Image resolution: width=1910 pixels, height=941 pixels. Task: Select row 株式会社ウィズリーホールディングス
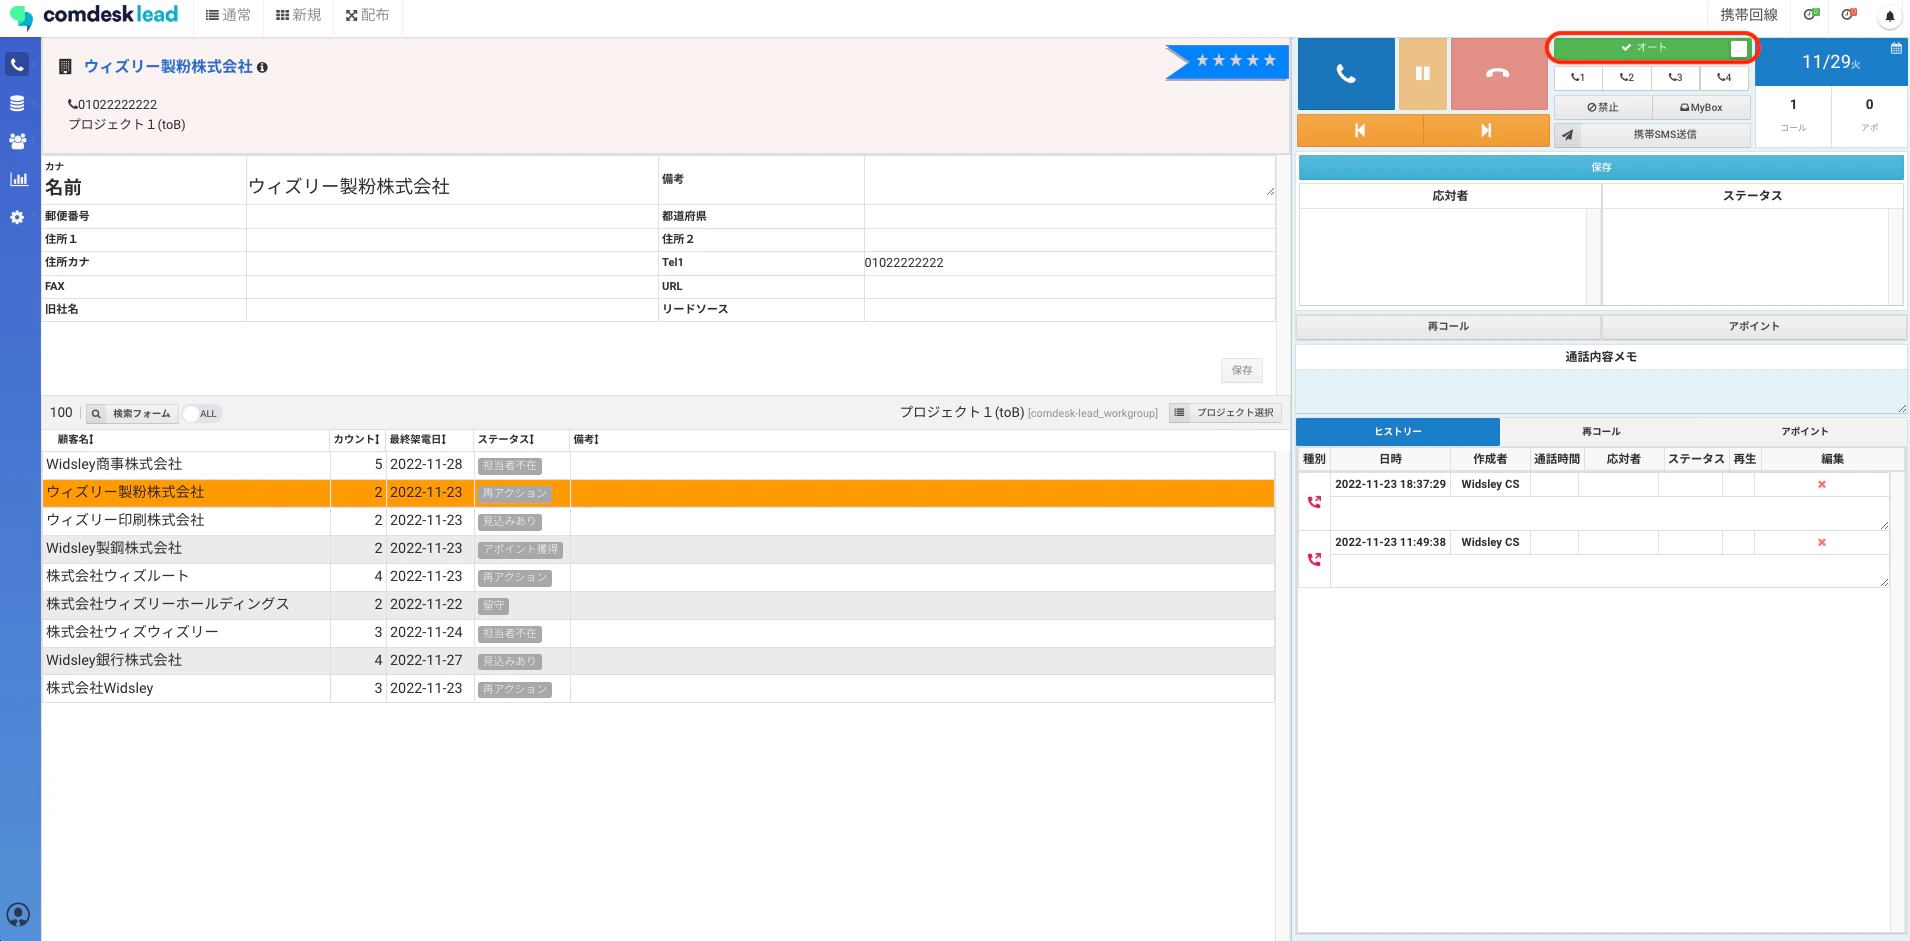coord(658,605)
